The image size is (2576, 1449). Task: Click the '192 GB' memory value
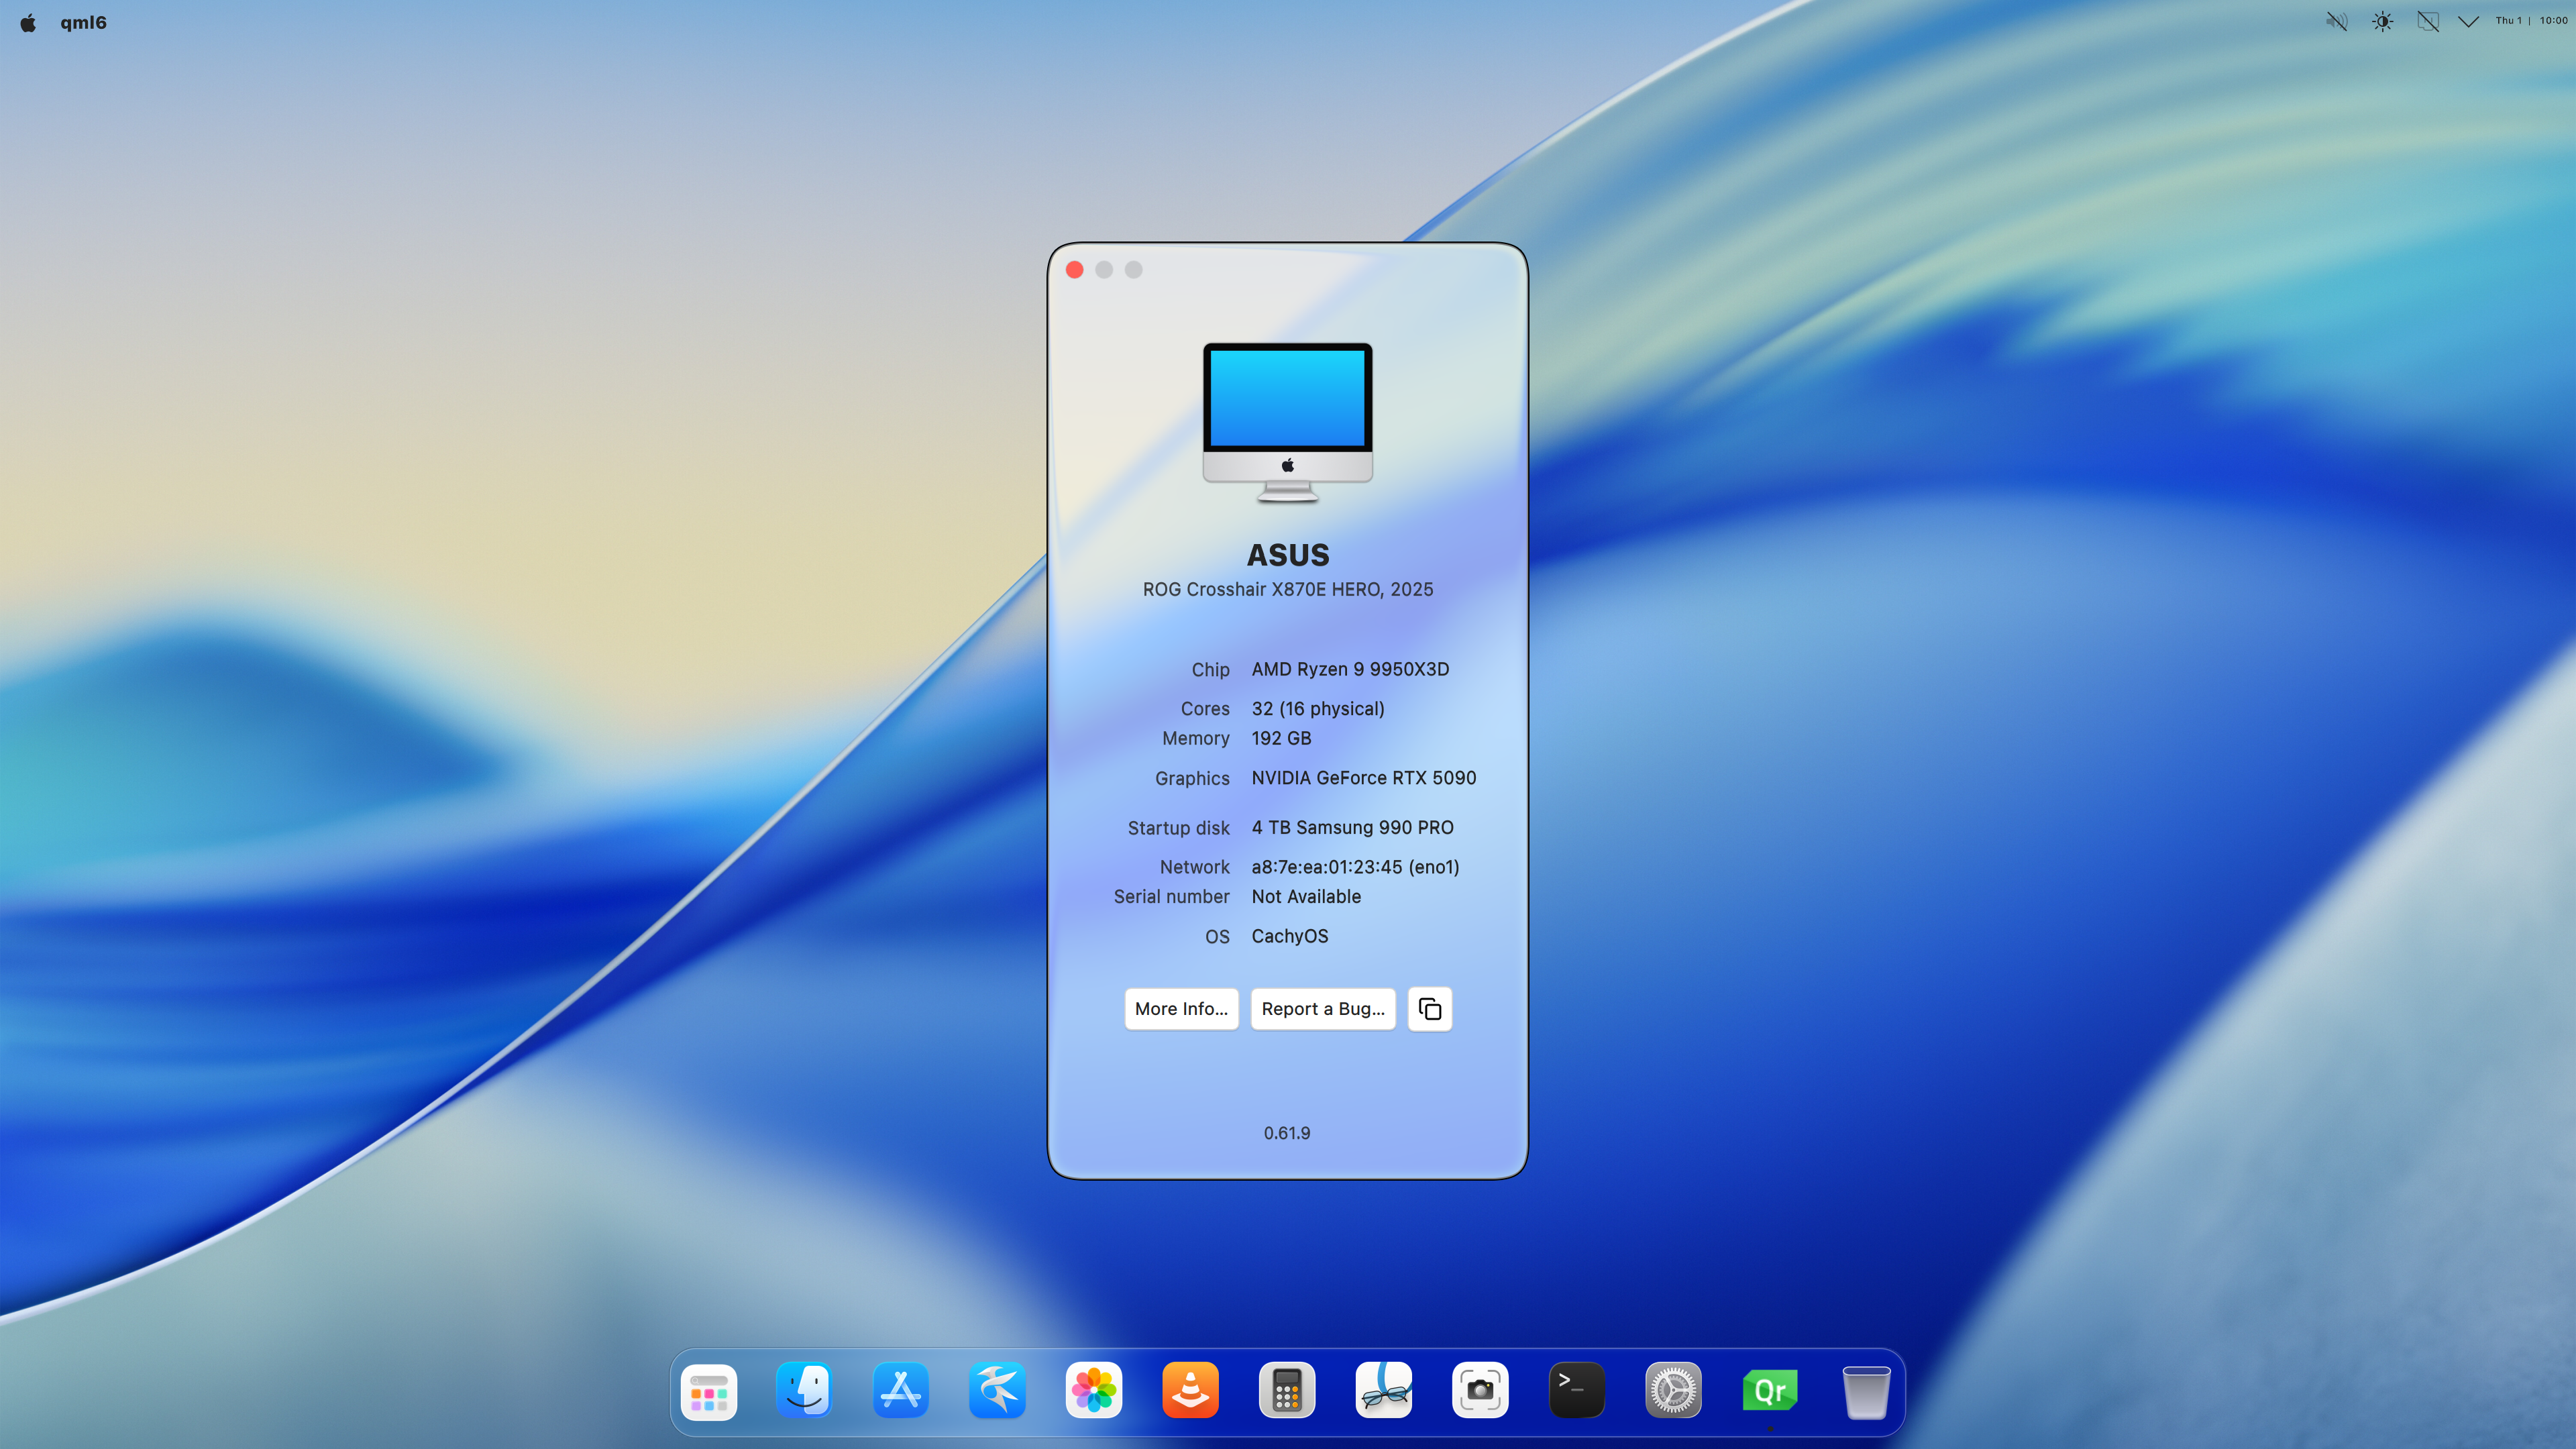coord(1281,739)
